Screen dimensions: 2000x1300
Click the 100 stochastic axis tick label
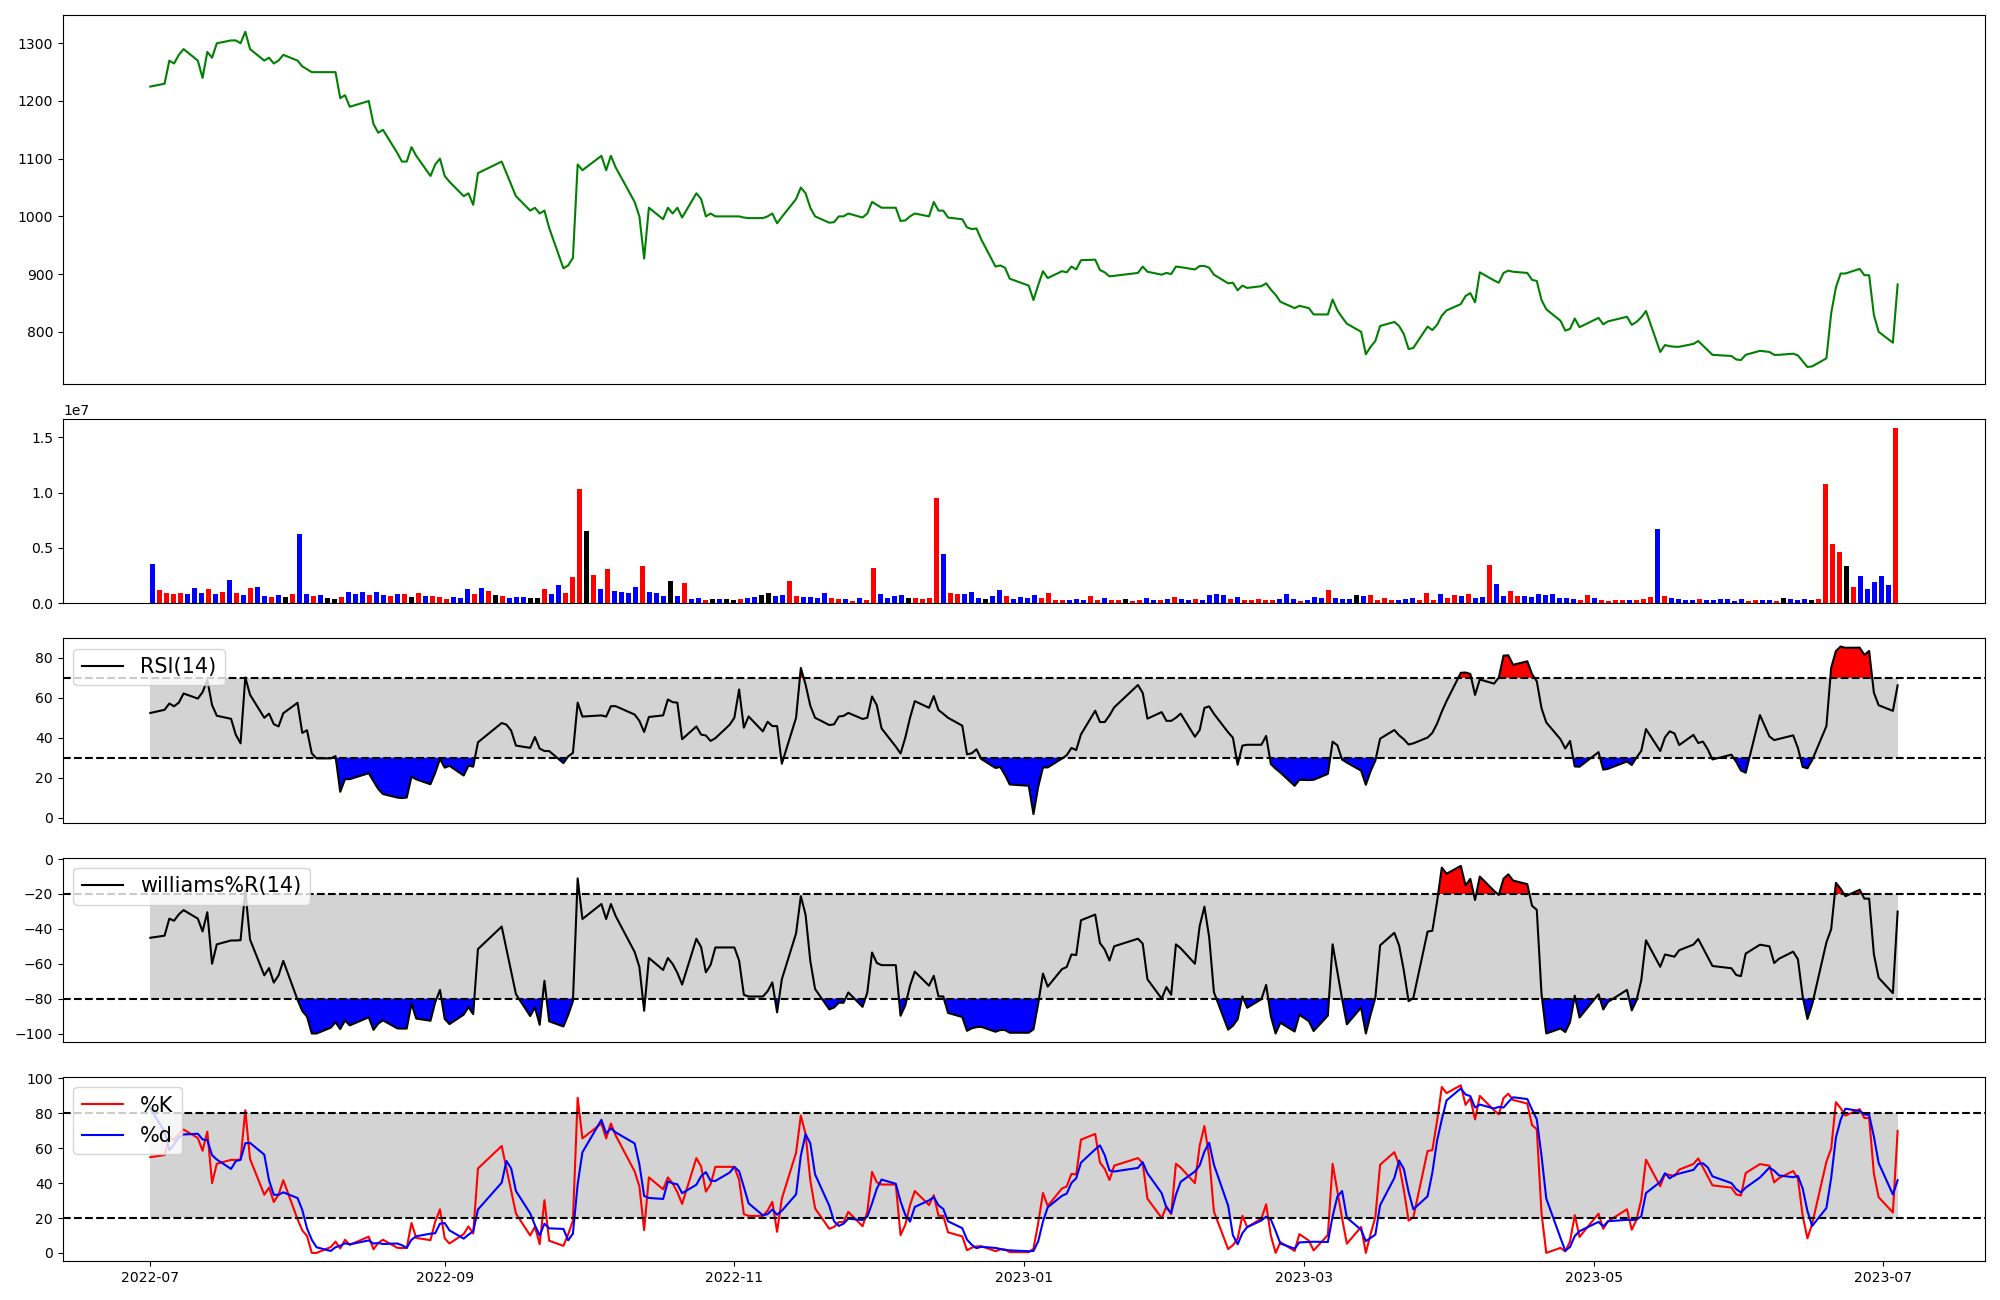40,1079
